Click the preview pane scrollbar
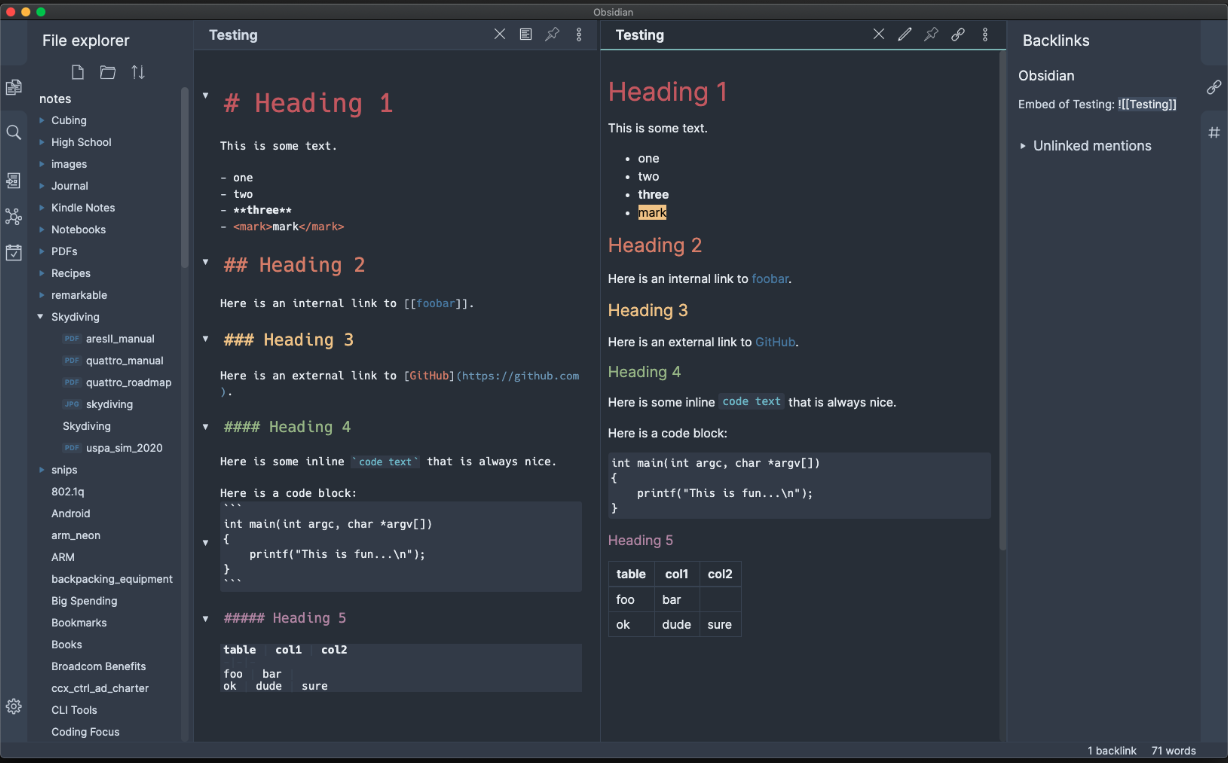Viewport: 1228px width, 763px height. tap(1002, 300)
